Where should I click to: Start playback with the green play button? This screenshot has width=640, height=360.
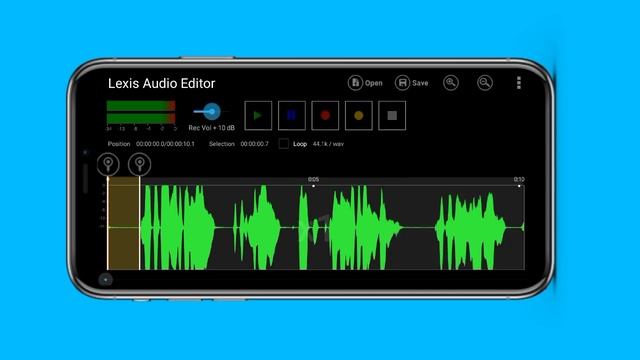click(258, 116)
